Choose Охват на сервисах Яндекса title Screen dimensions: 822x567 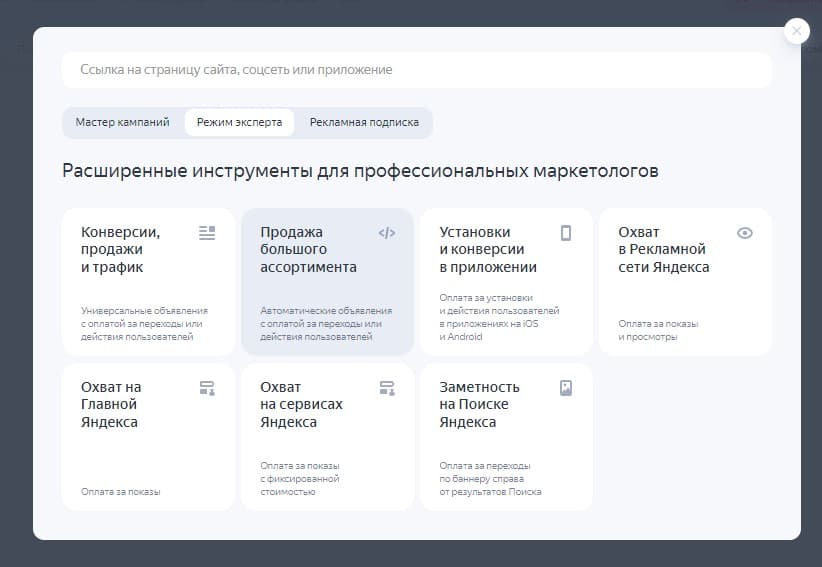click(301, 405)
